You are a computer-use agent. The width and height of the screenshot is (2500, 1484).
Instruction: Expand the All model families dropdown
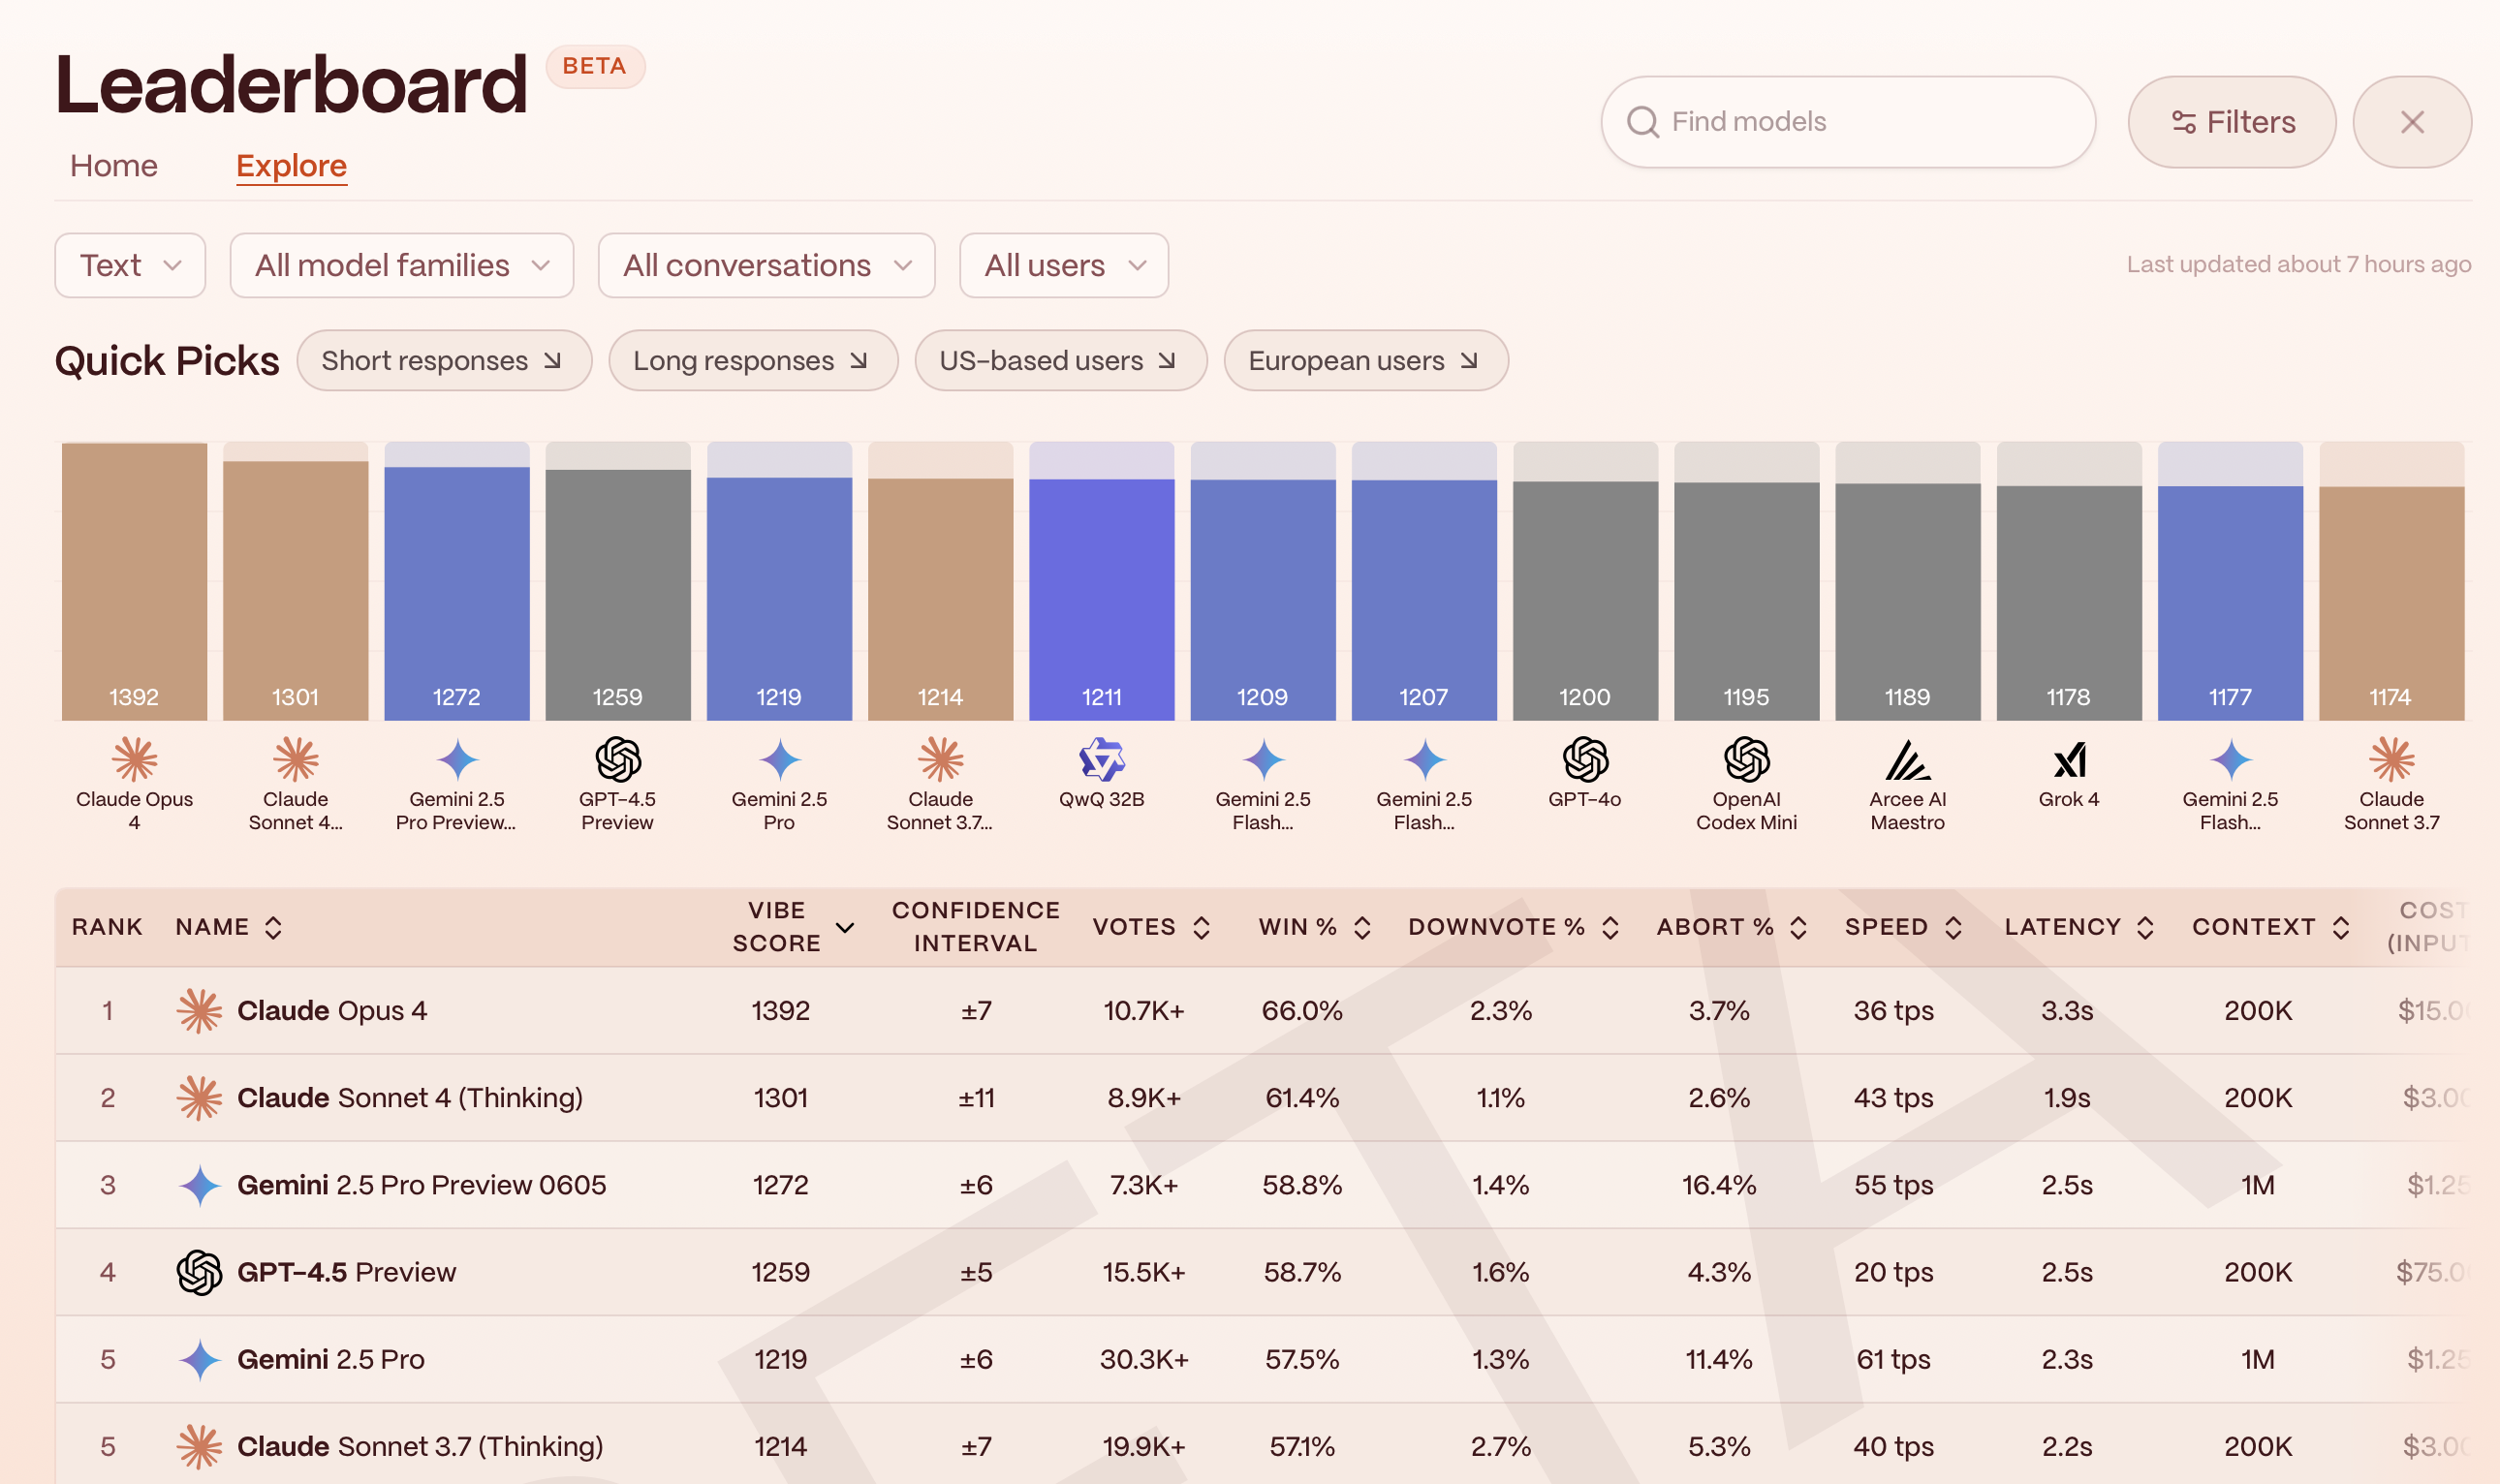[402, 265]
